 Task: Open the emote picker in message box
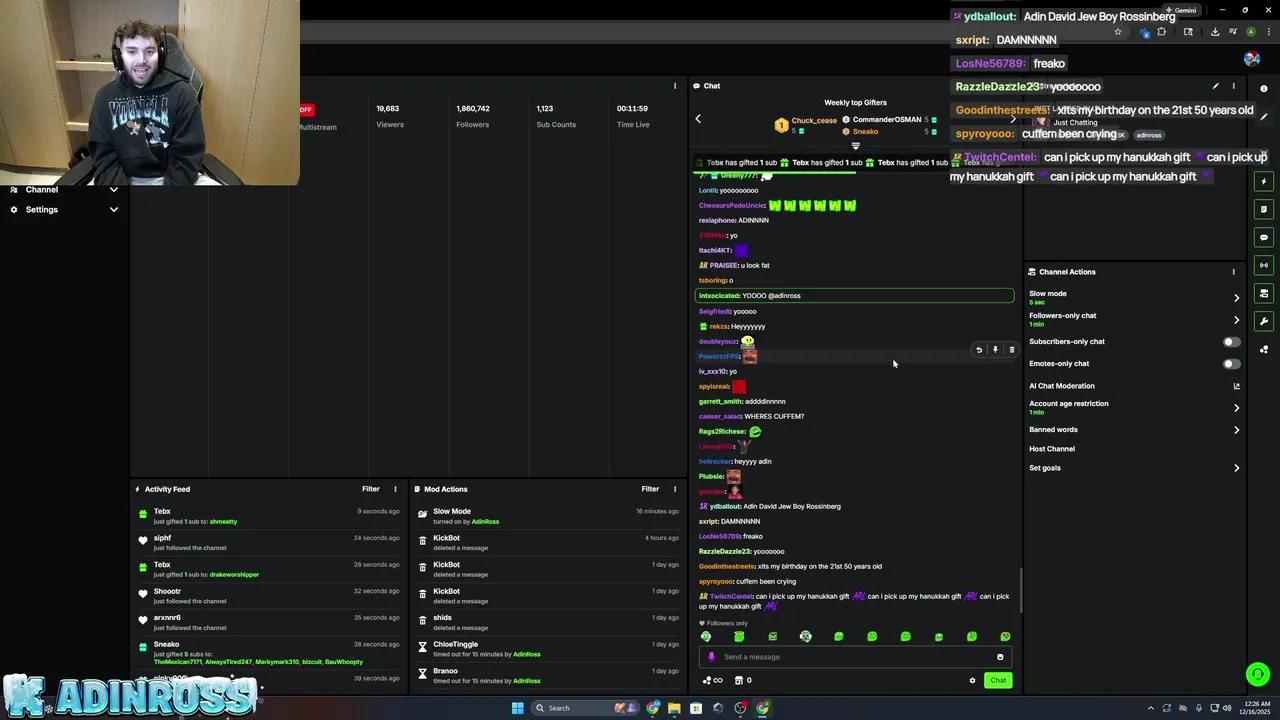(1000, 657)
